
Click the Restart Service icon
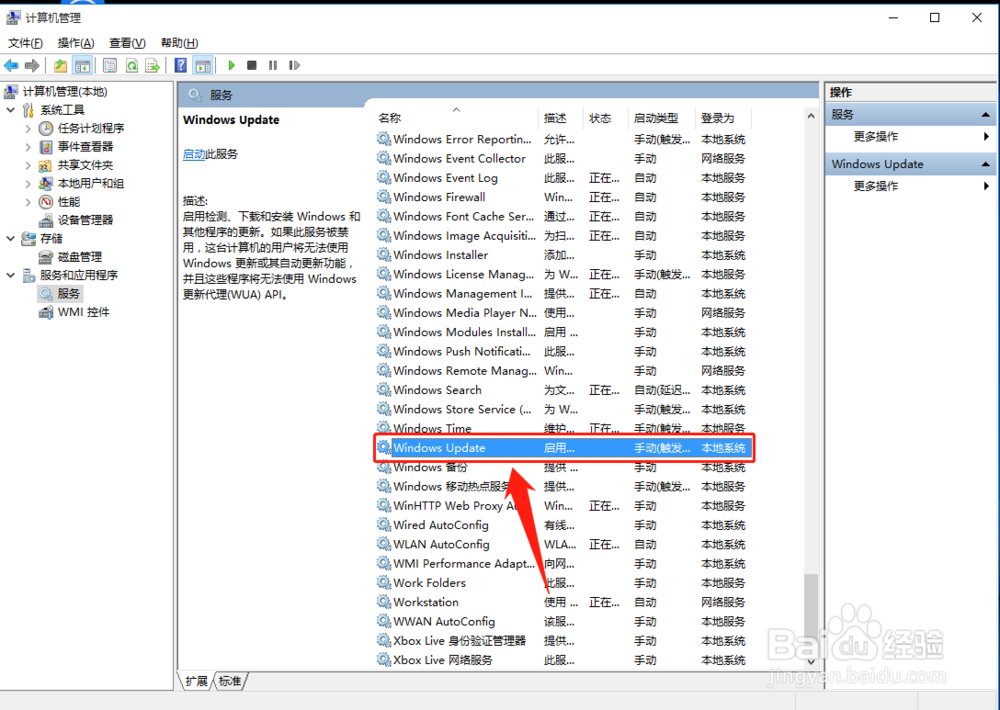click(294, 65)
